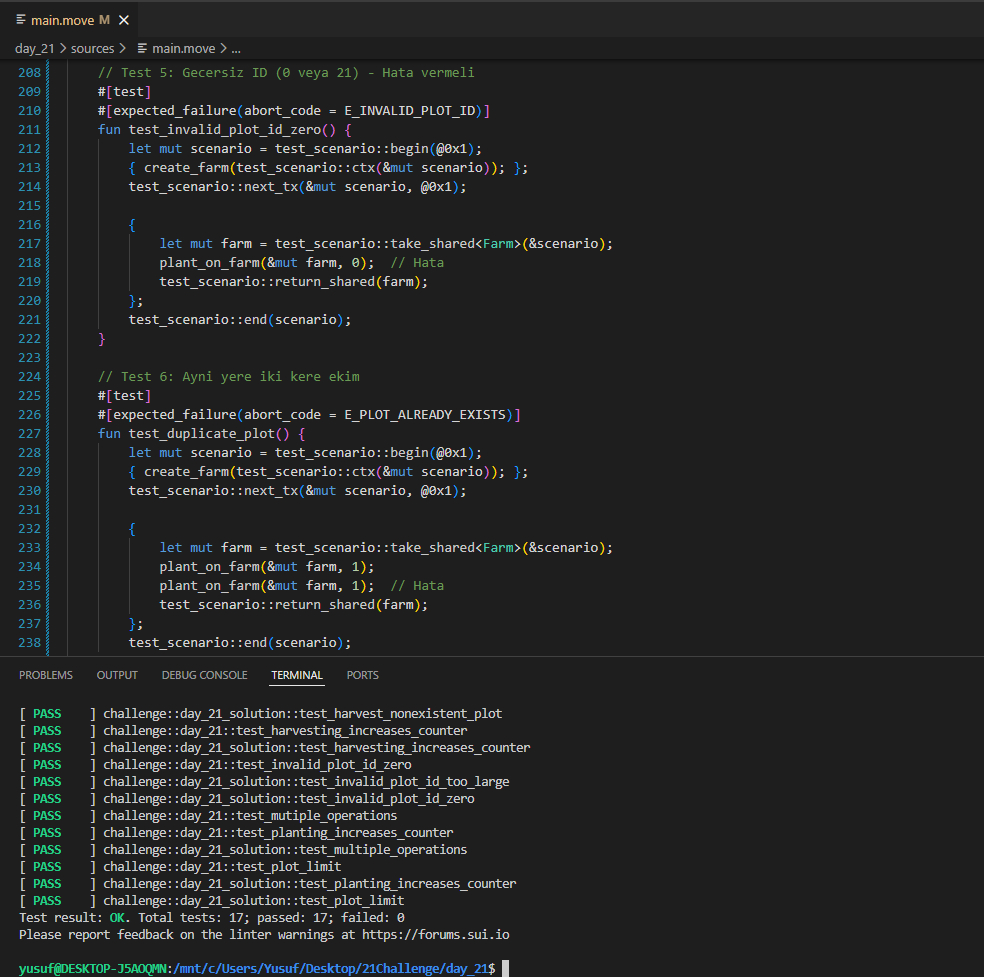Image resolution: width=984 pixels, height=977 pixels.
Task: Click the file icon in breadcrumb
Action: click(142, 48)
